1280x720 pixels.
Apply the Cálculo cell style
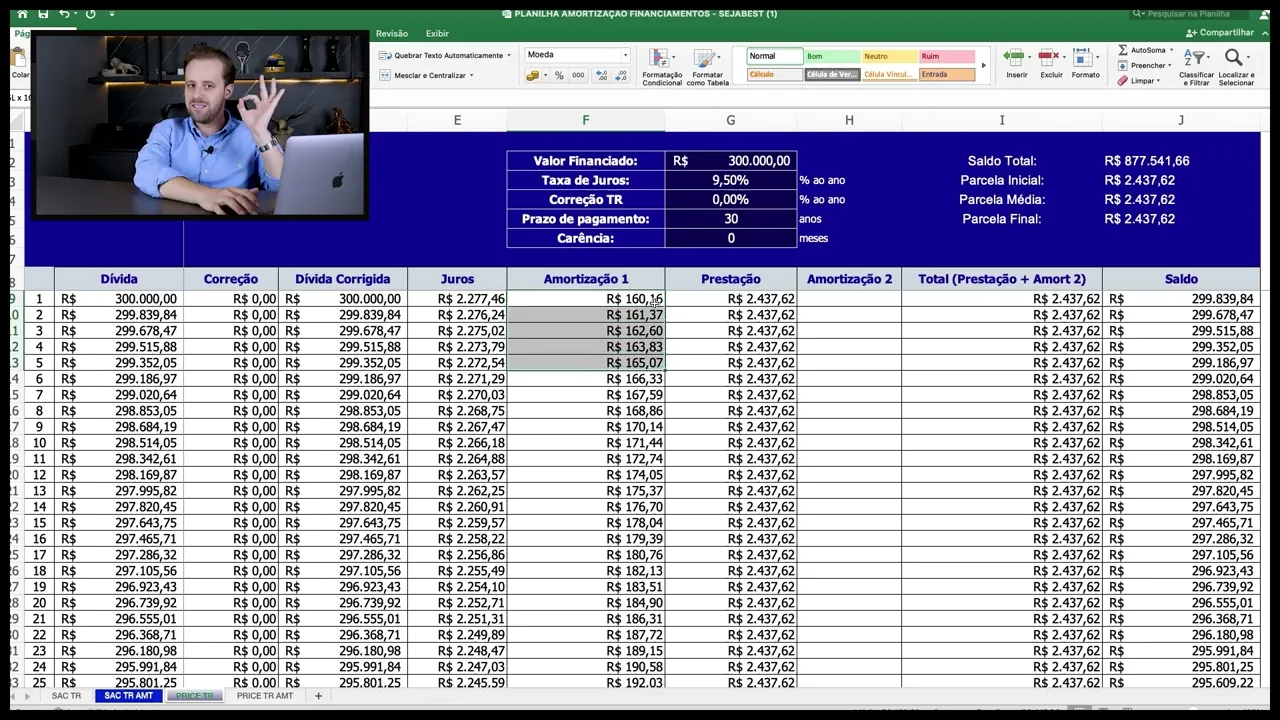775,74
